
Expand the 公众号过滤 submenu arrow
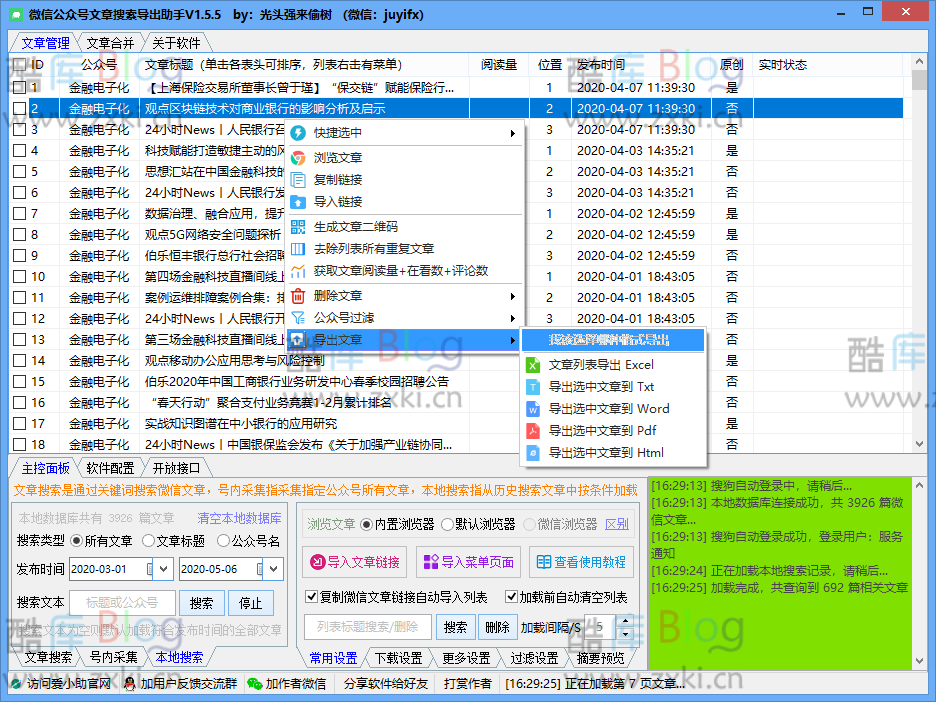click(x=512, y=318)
